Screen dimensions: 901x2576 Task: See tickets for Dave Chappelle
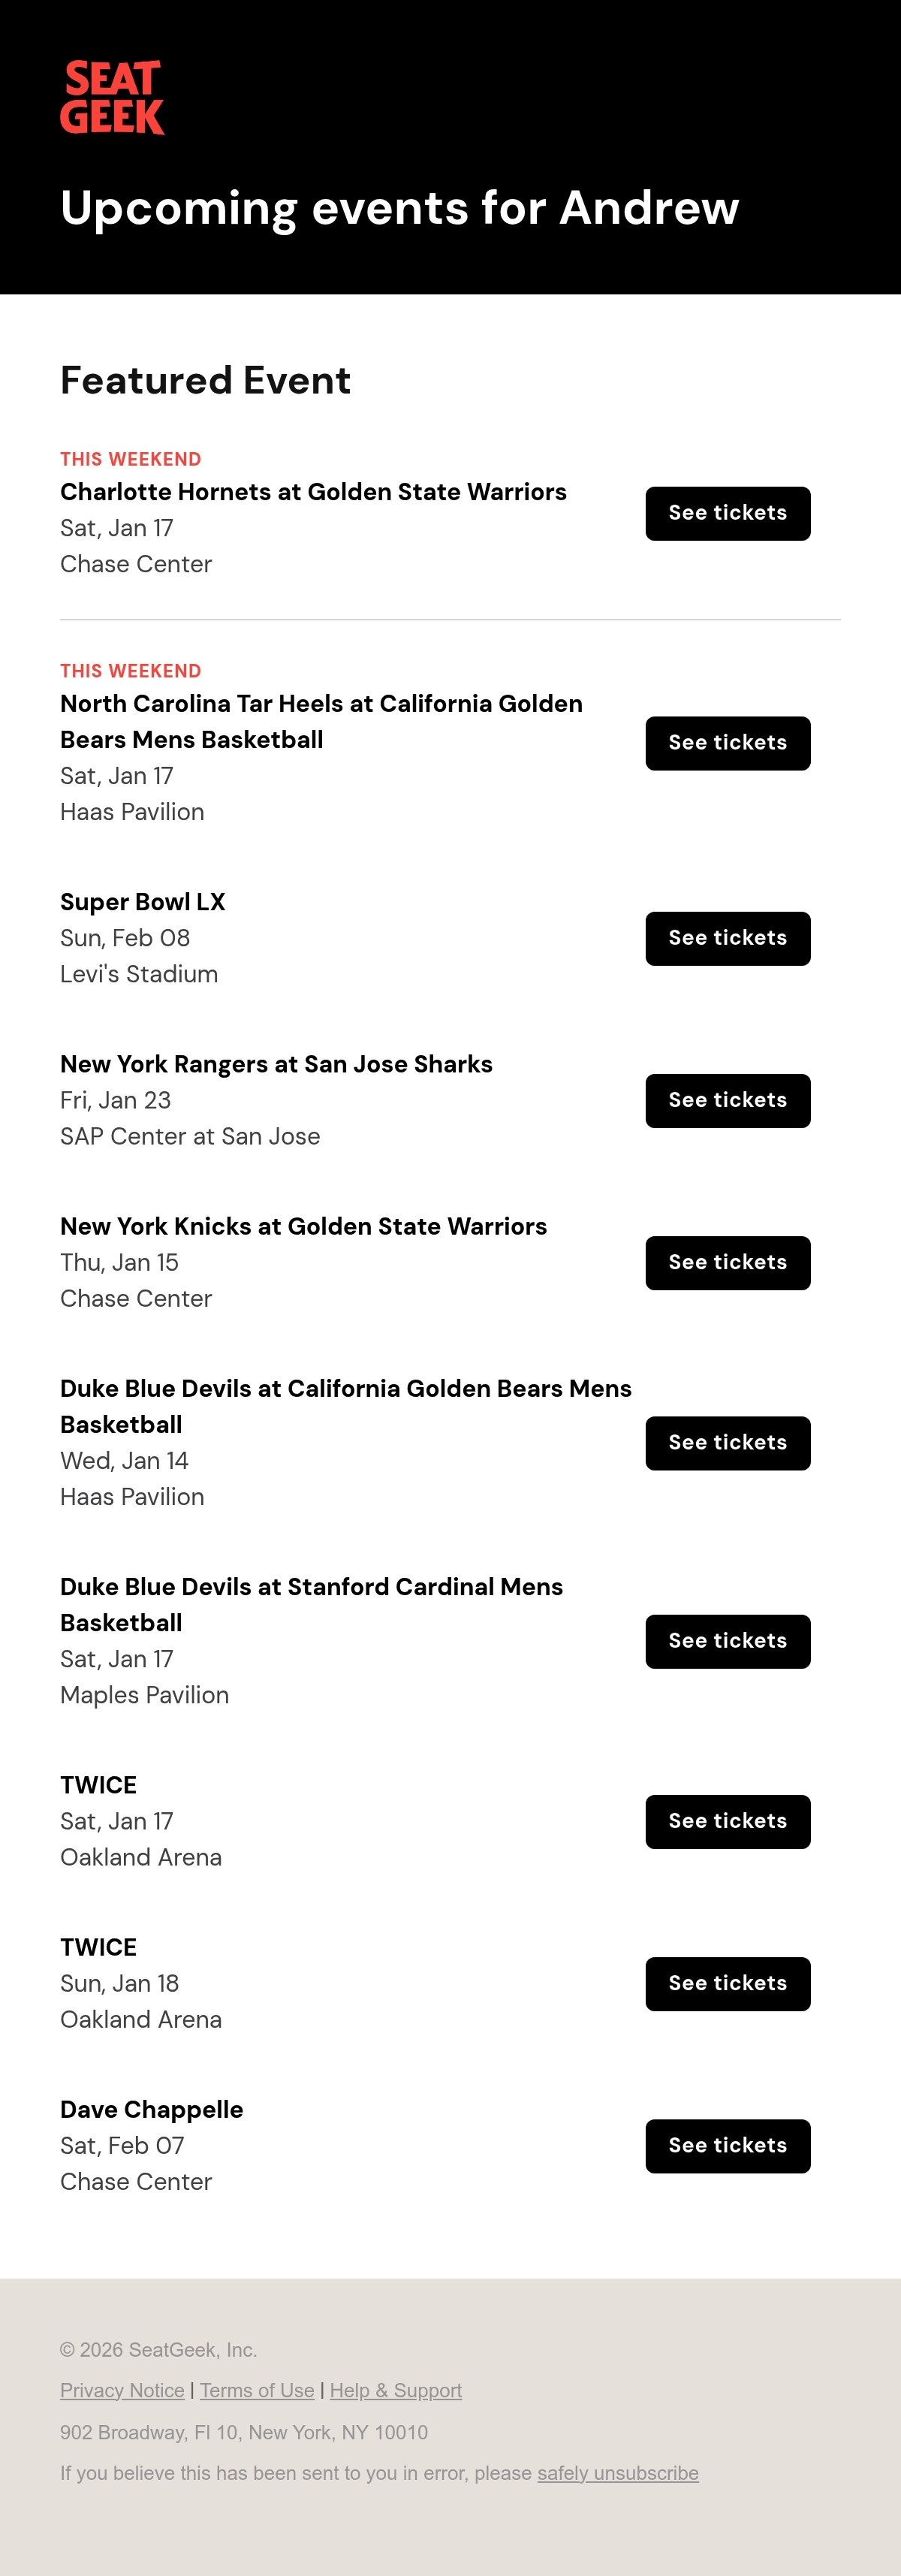pyautogui.click(x=727, y=2145)
